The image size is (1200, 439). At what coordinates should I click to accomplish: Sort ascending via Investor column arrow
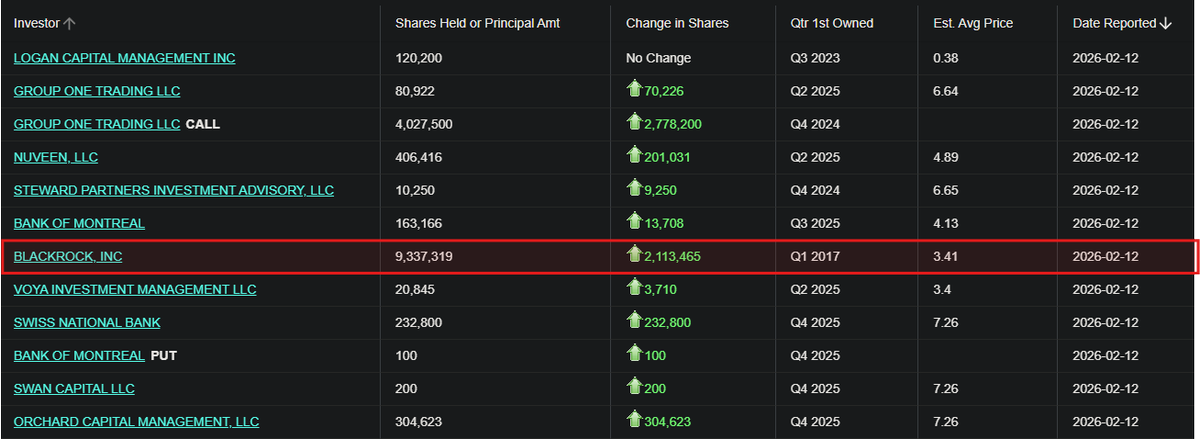point(70,23)
